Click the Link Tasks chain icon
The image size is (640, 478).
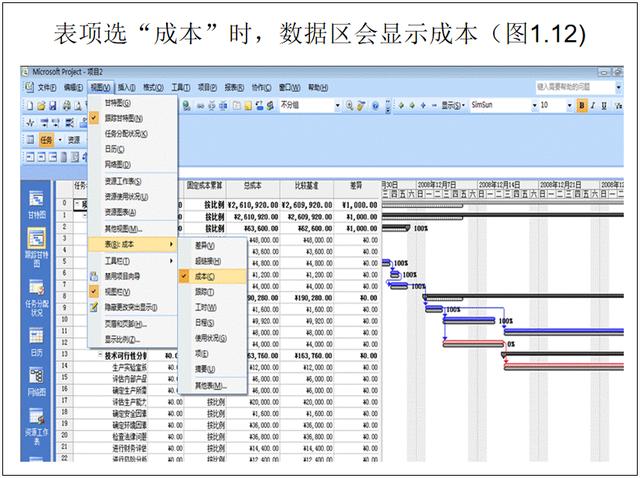[200, 106]
